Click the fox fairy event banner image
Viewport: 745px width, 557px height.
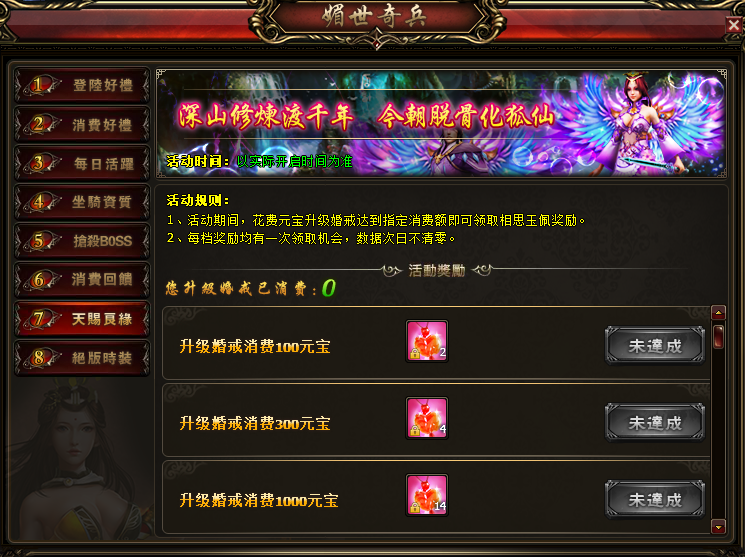[441, 124]
